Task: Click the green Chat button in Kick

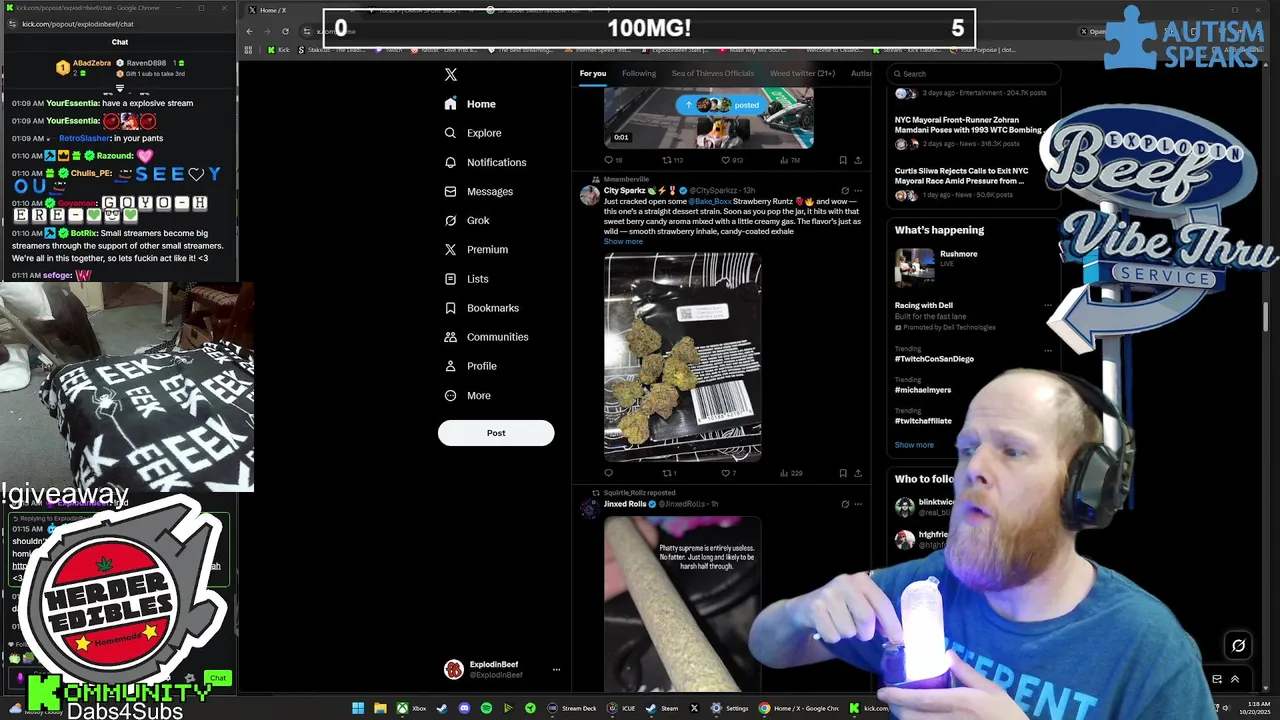Action: [x=218, y=678]
